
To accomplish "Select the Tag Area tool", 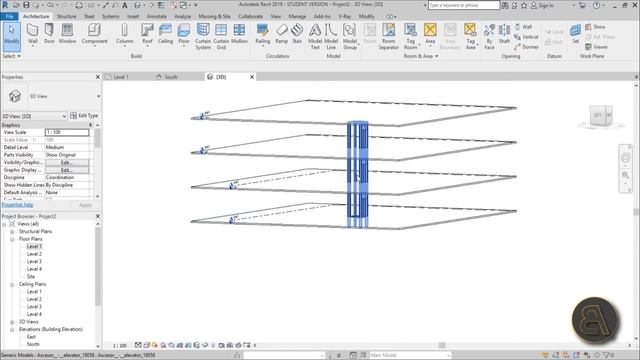I will pos(470,37).
